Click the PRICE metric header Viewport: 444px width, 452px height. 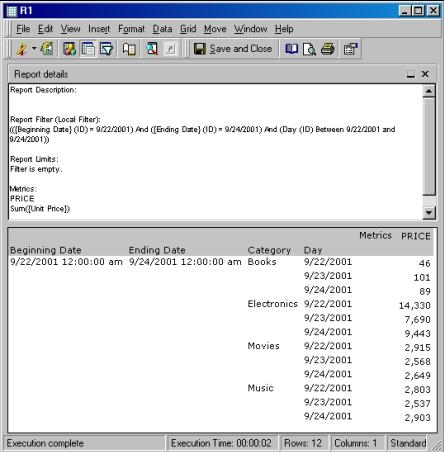[x=416, y=236]
